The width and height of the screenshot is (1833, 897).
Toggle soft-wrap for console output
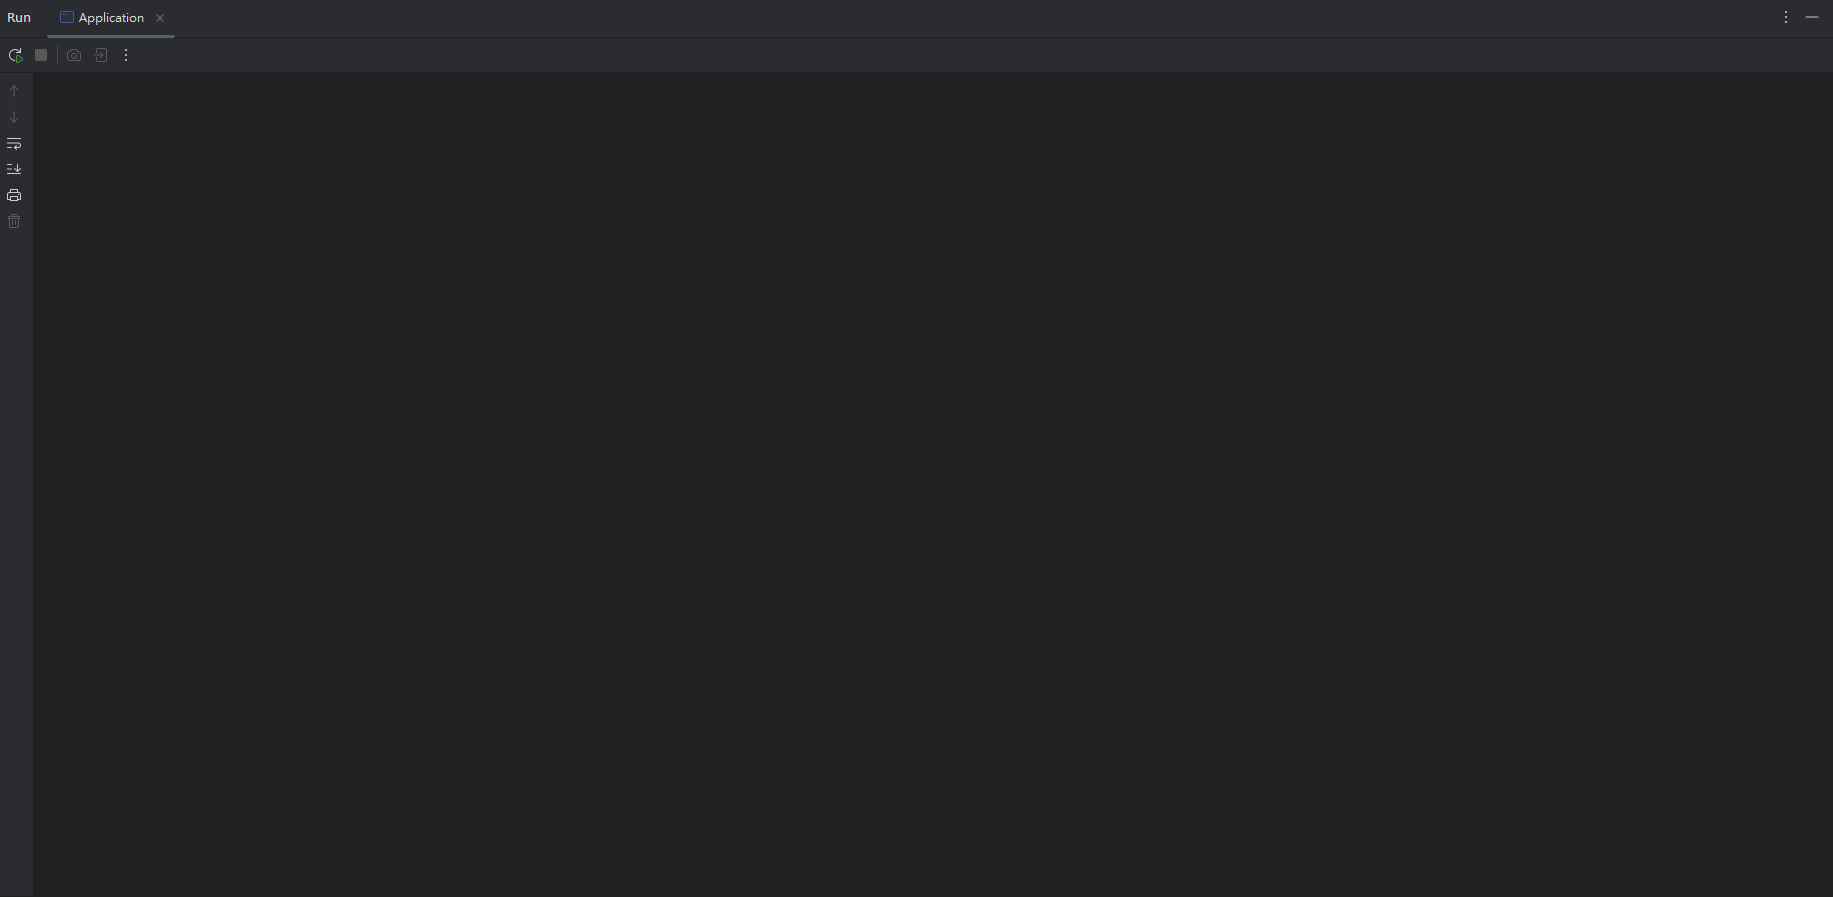[x=14, y=143]
